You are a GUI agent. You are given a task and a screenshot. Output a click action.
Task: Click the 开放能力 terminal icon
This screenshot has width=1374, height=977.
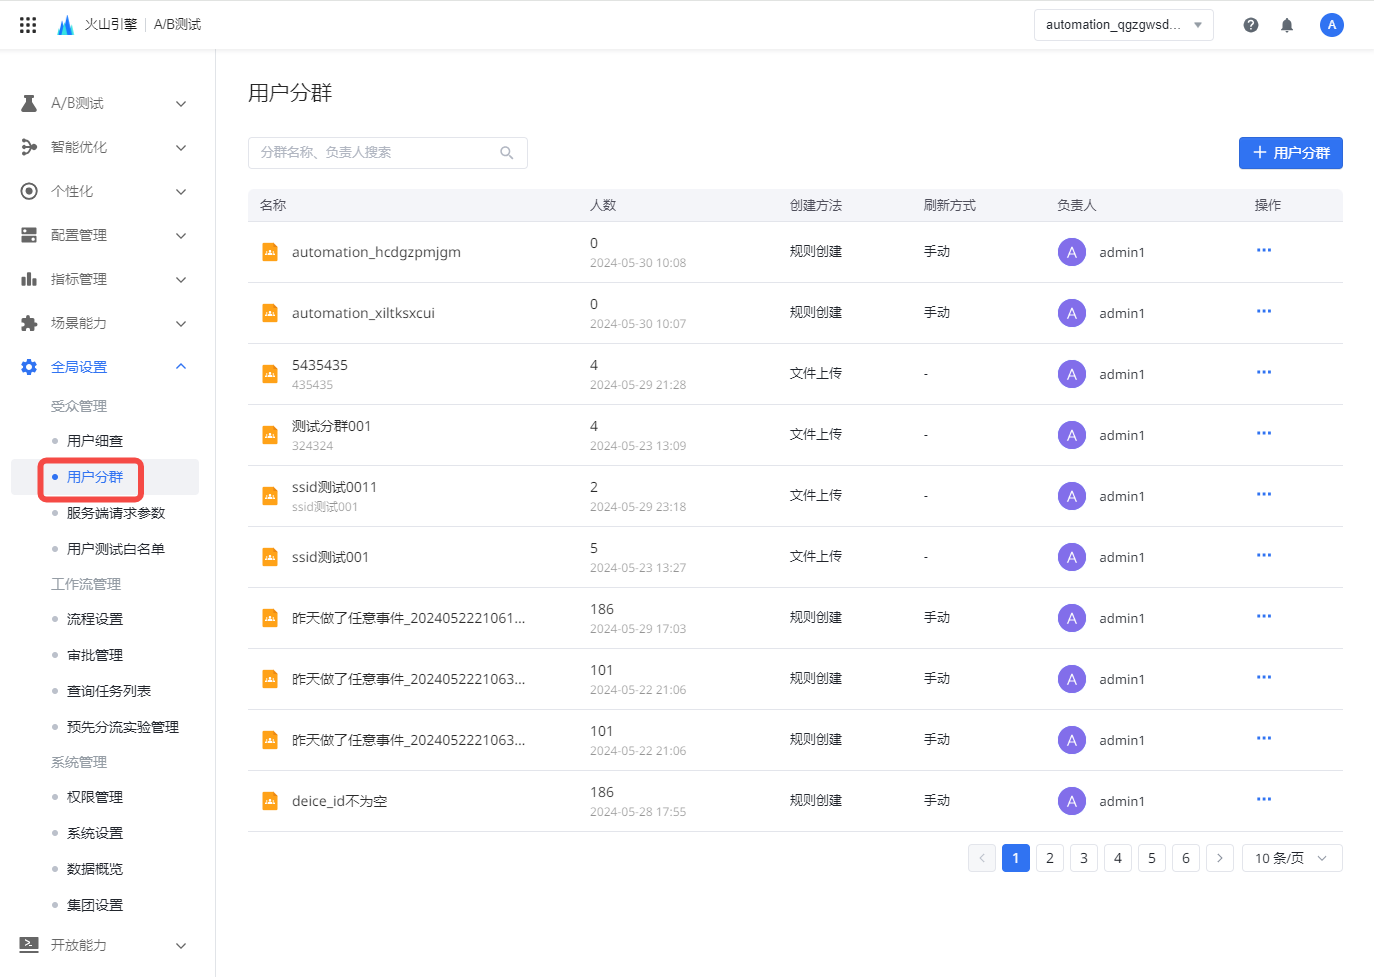coord(29,945)
